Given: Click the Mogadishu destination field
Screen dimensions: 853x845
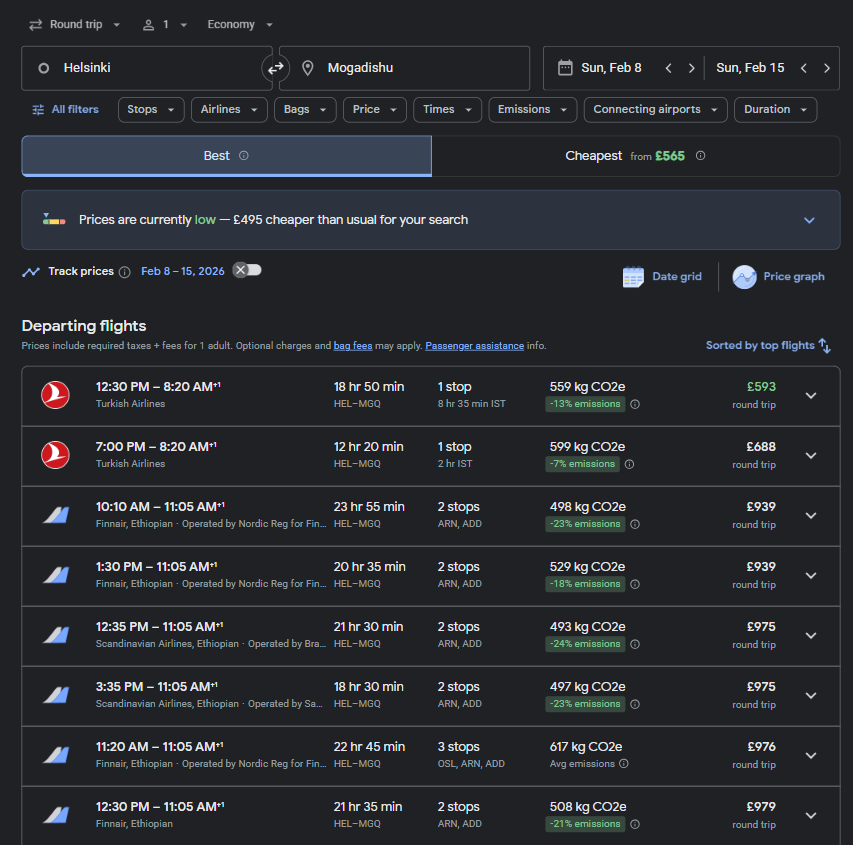Looking at the screenshot, I should point(404,68).
